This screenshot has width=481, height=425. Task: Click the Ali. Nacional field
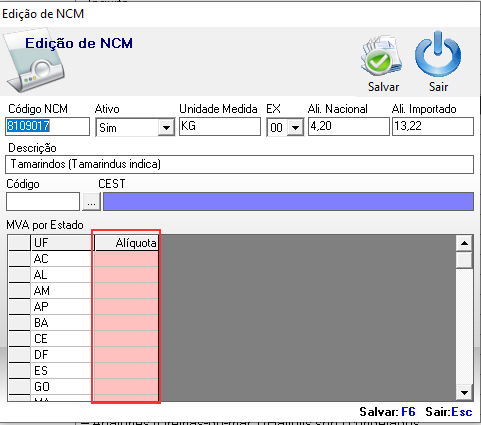tap(349, 126)
